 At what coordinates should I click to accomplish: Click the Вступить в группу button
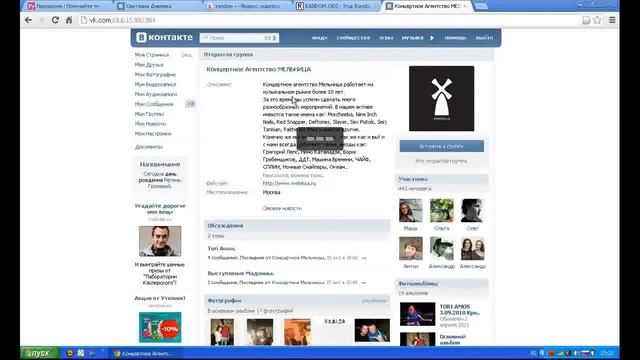(x=442, y=146)
